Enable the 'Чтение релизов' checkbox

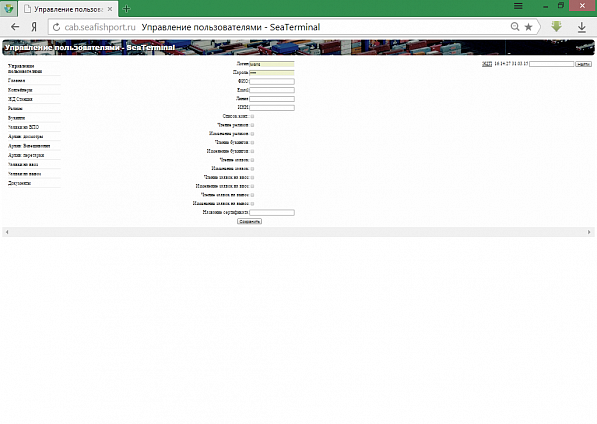pos(252,125)
